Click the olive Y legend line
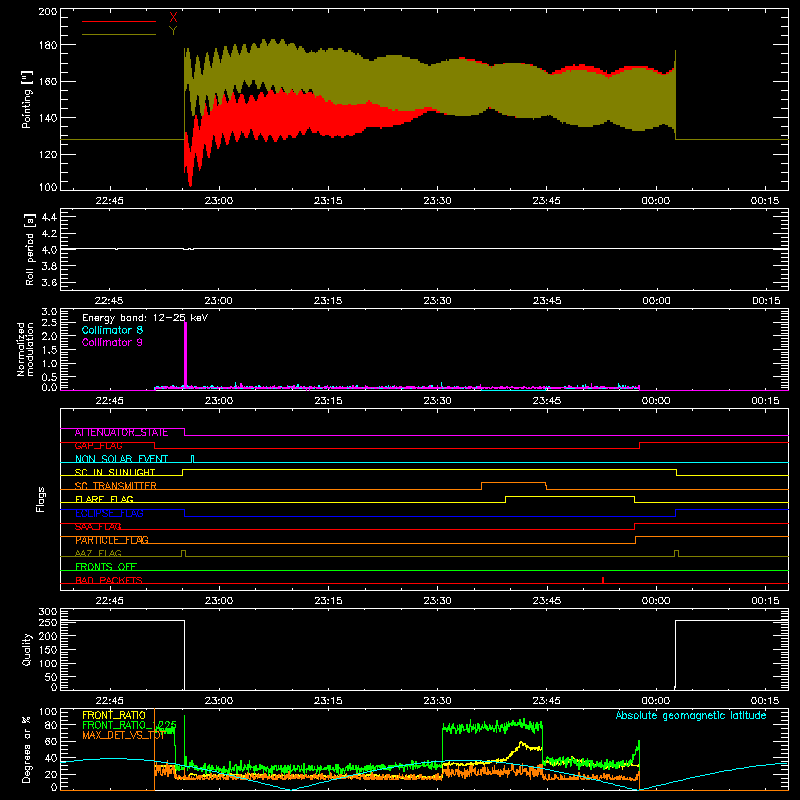Image resolution: width=800 pixels, height=800 pixels. tap(119, 34)
